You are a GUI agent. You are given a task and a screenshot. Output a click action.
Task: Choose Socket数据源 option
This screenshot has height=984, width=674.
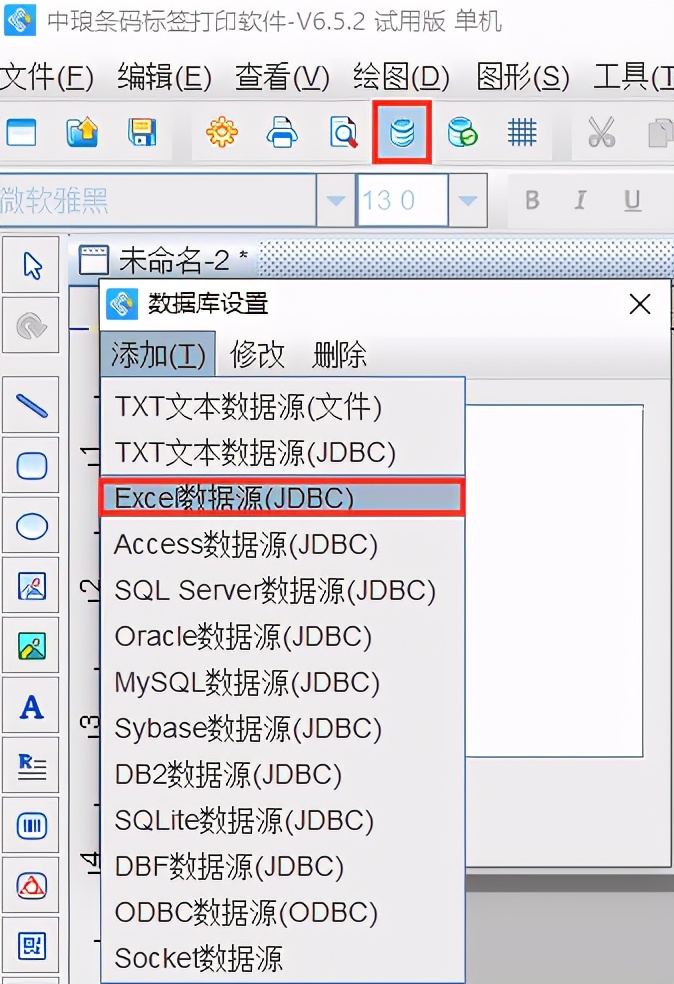pyautogui.click(x=282, y=958)
